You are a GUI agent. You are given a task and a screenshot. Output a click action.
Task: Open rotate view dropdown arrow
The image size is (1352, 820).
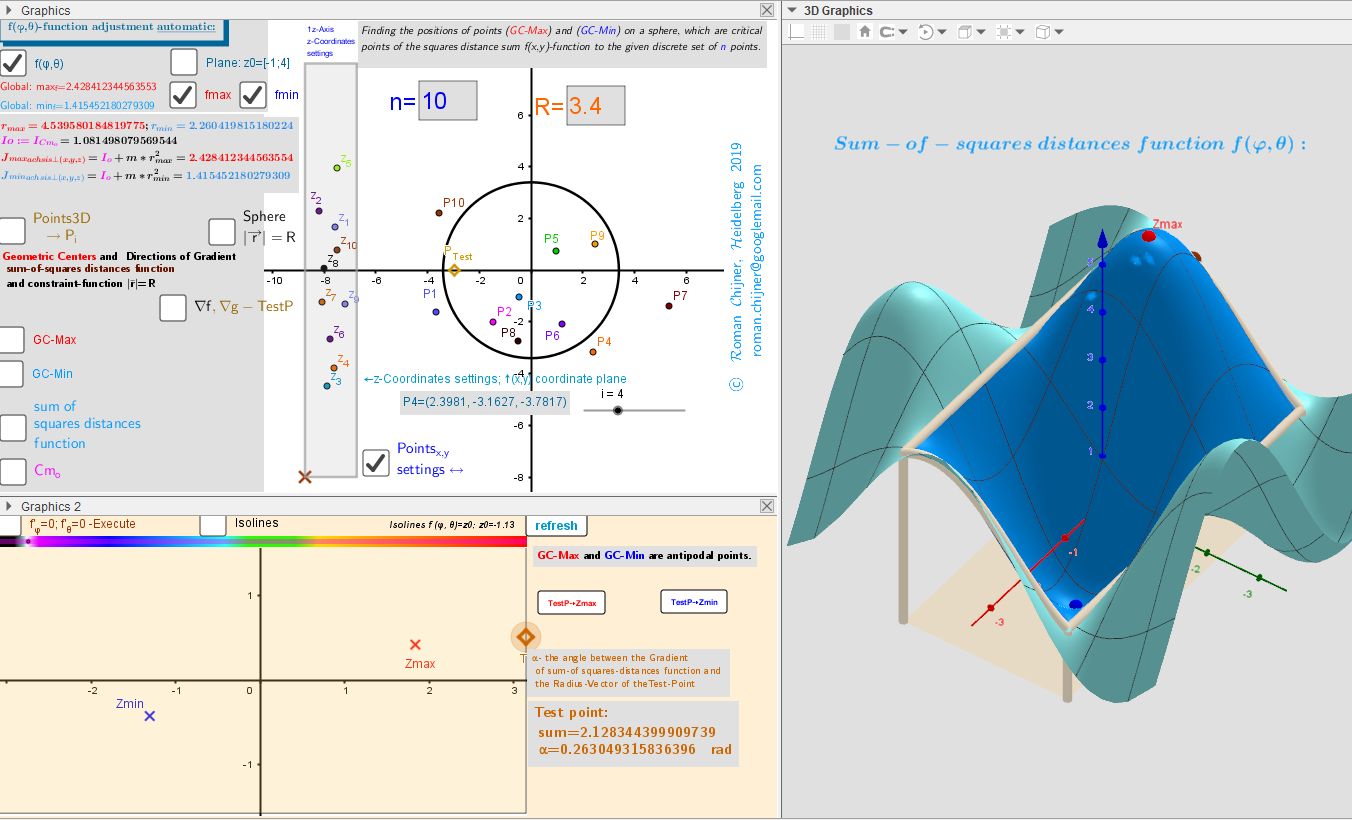[943, 32]
